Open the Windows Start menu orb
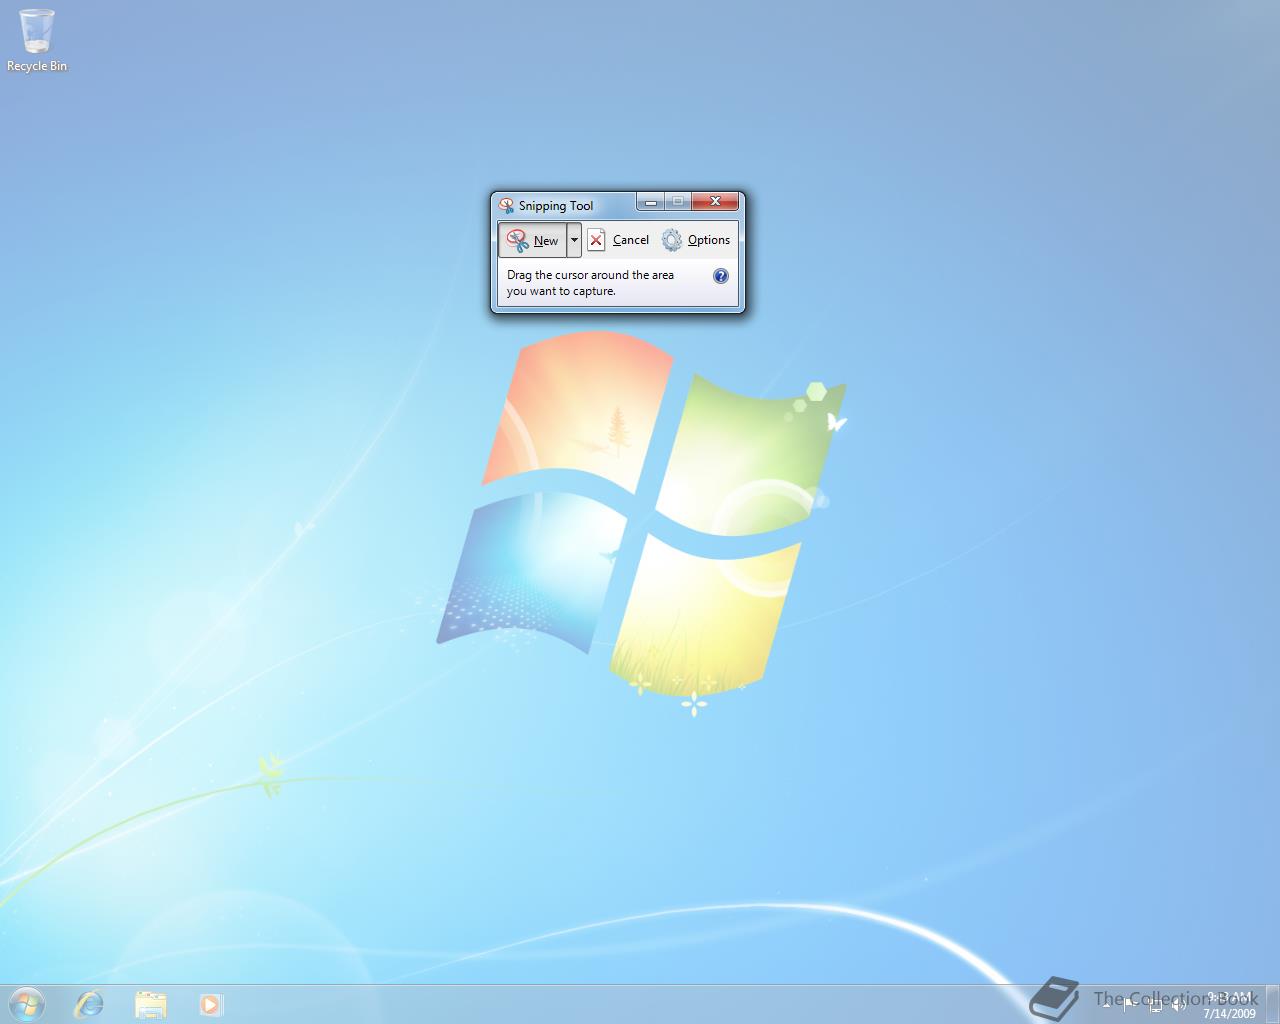This screenshot has width=1280, height=1024. pos(26,1003)
